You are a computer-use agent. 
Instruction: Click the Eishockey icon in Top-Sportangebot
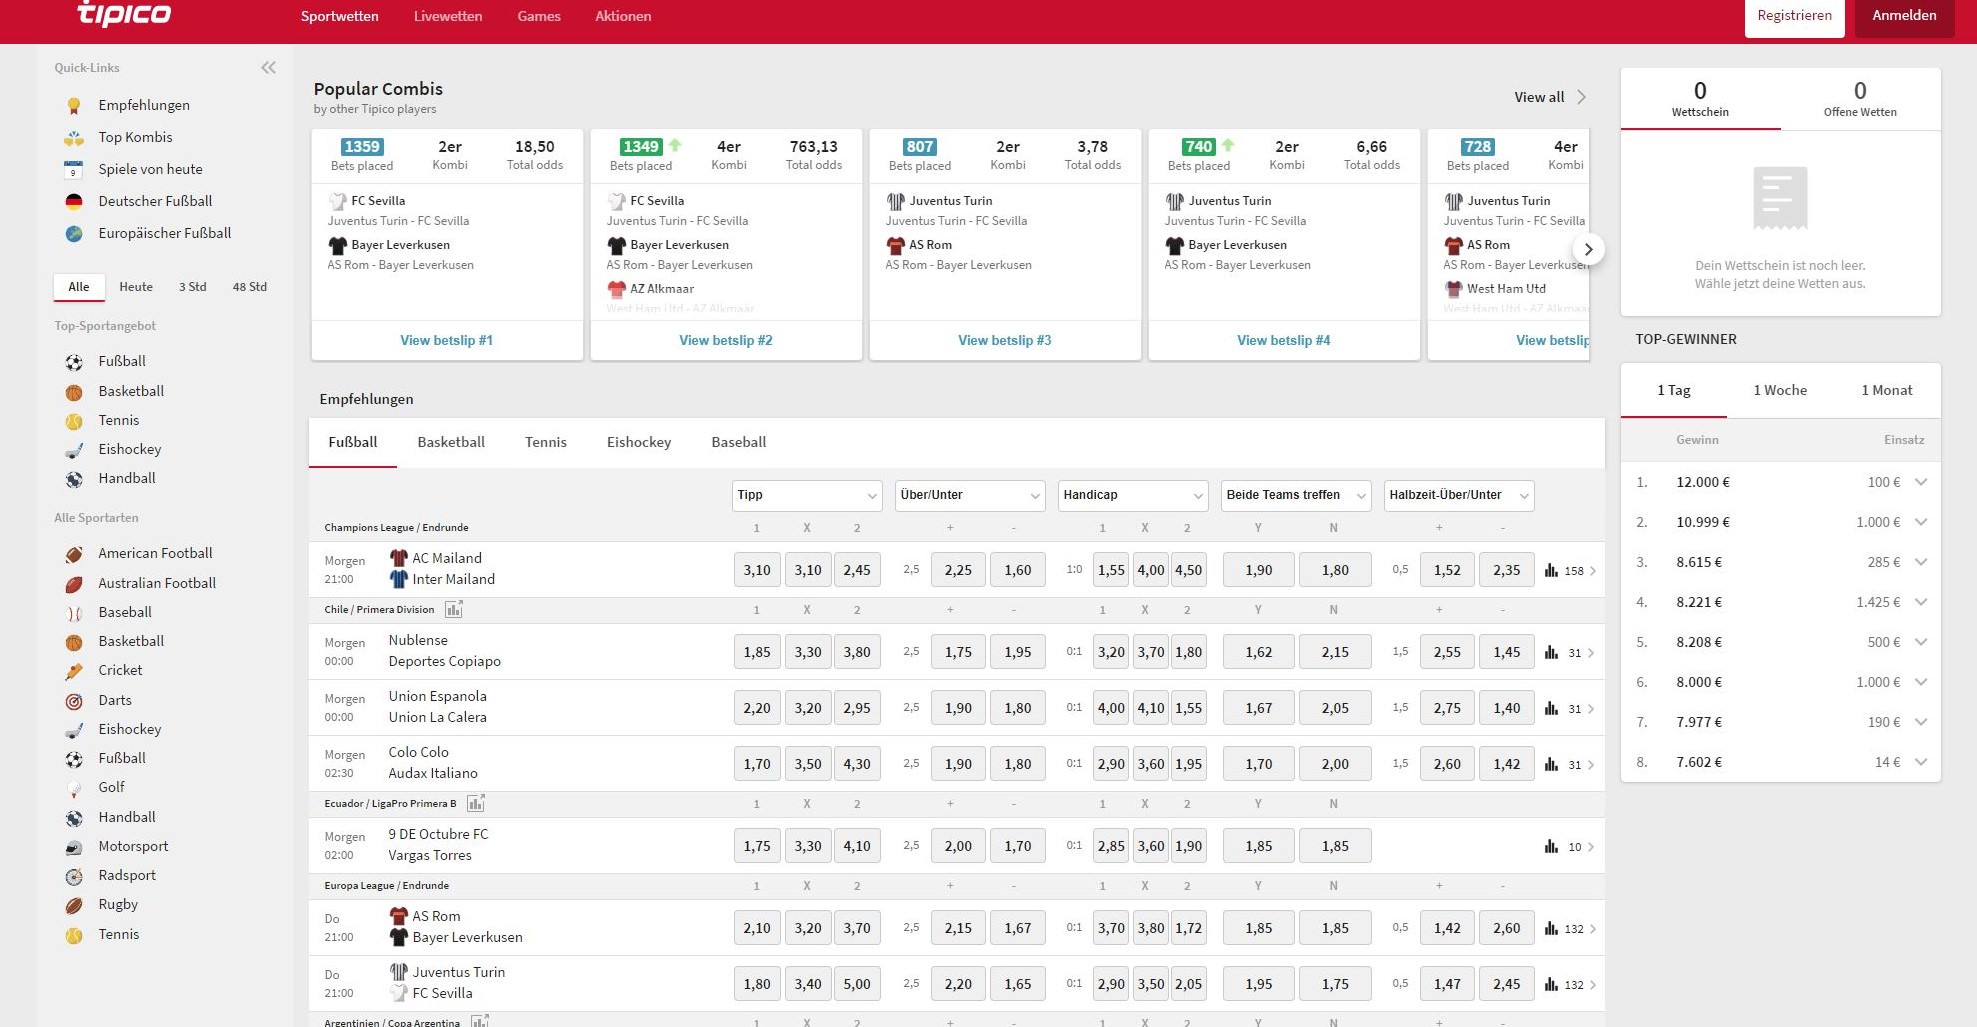click(74, 450)
